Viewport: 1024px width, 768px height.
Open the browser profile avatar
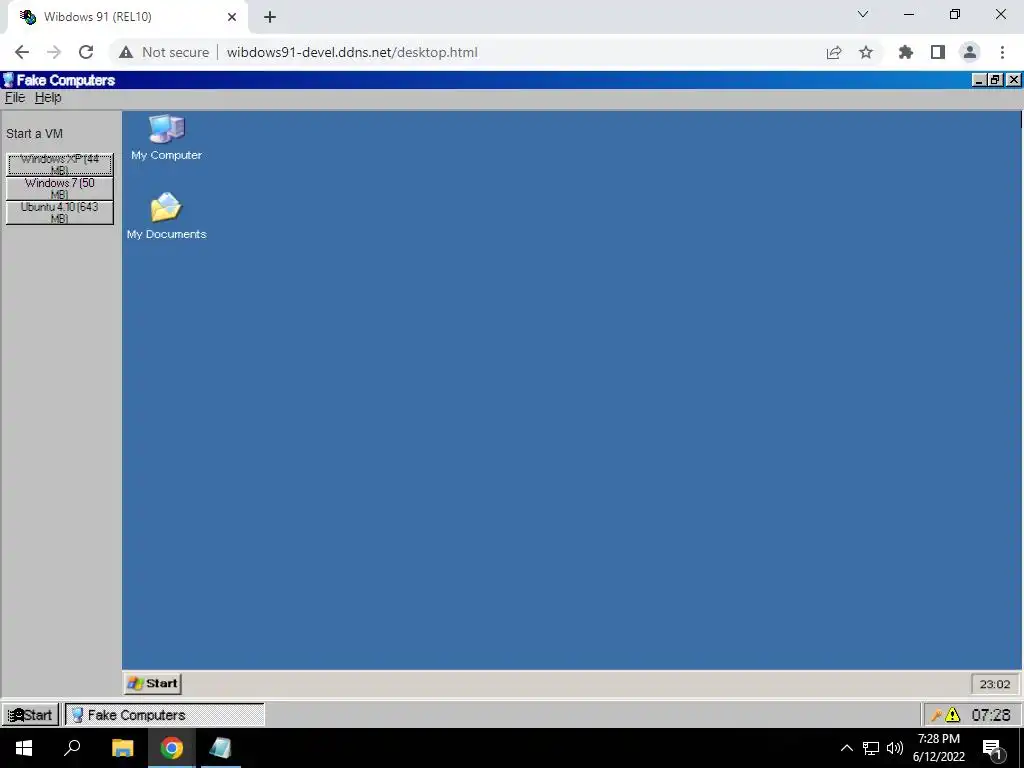pyautogui.click(x=970, y=52)
